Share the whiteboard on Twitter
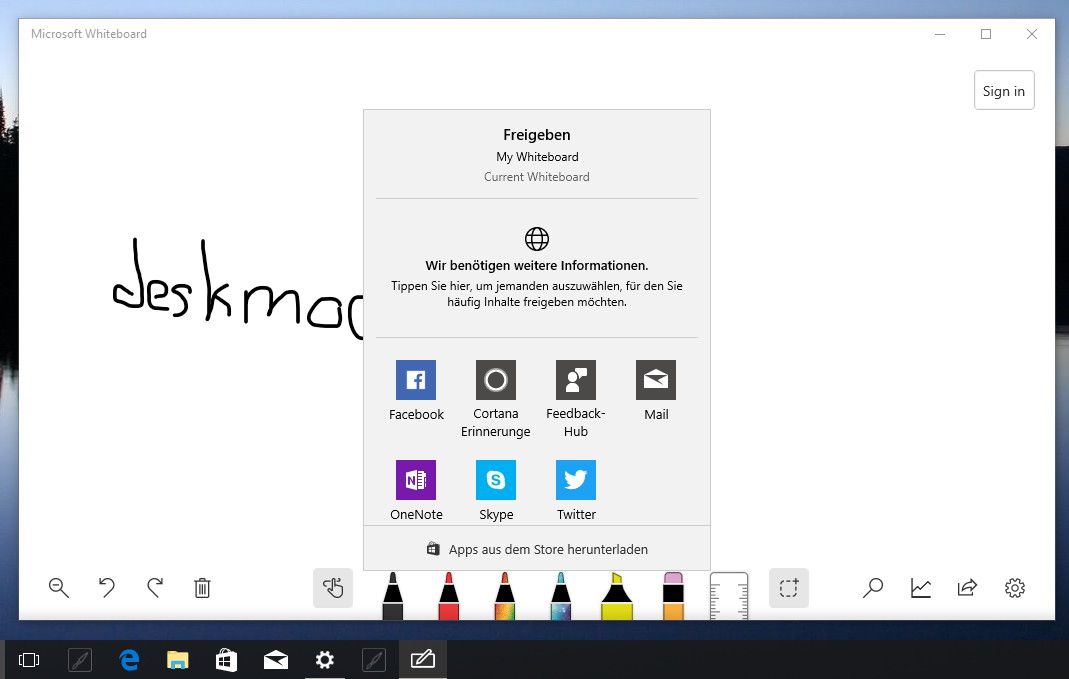The width and height of the screenshot is (1069, 679). point(576,490)
